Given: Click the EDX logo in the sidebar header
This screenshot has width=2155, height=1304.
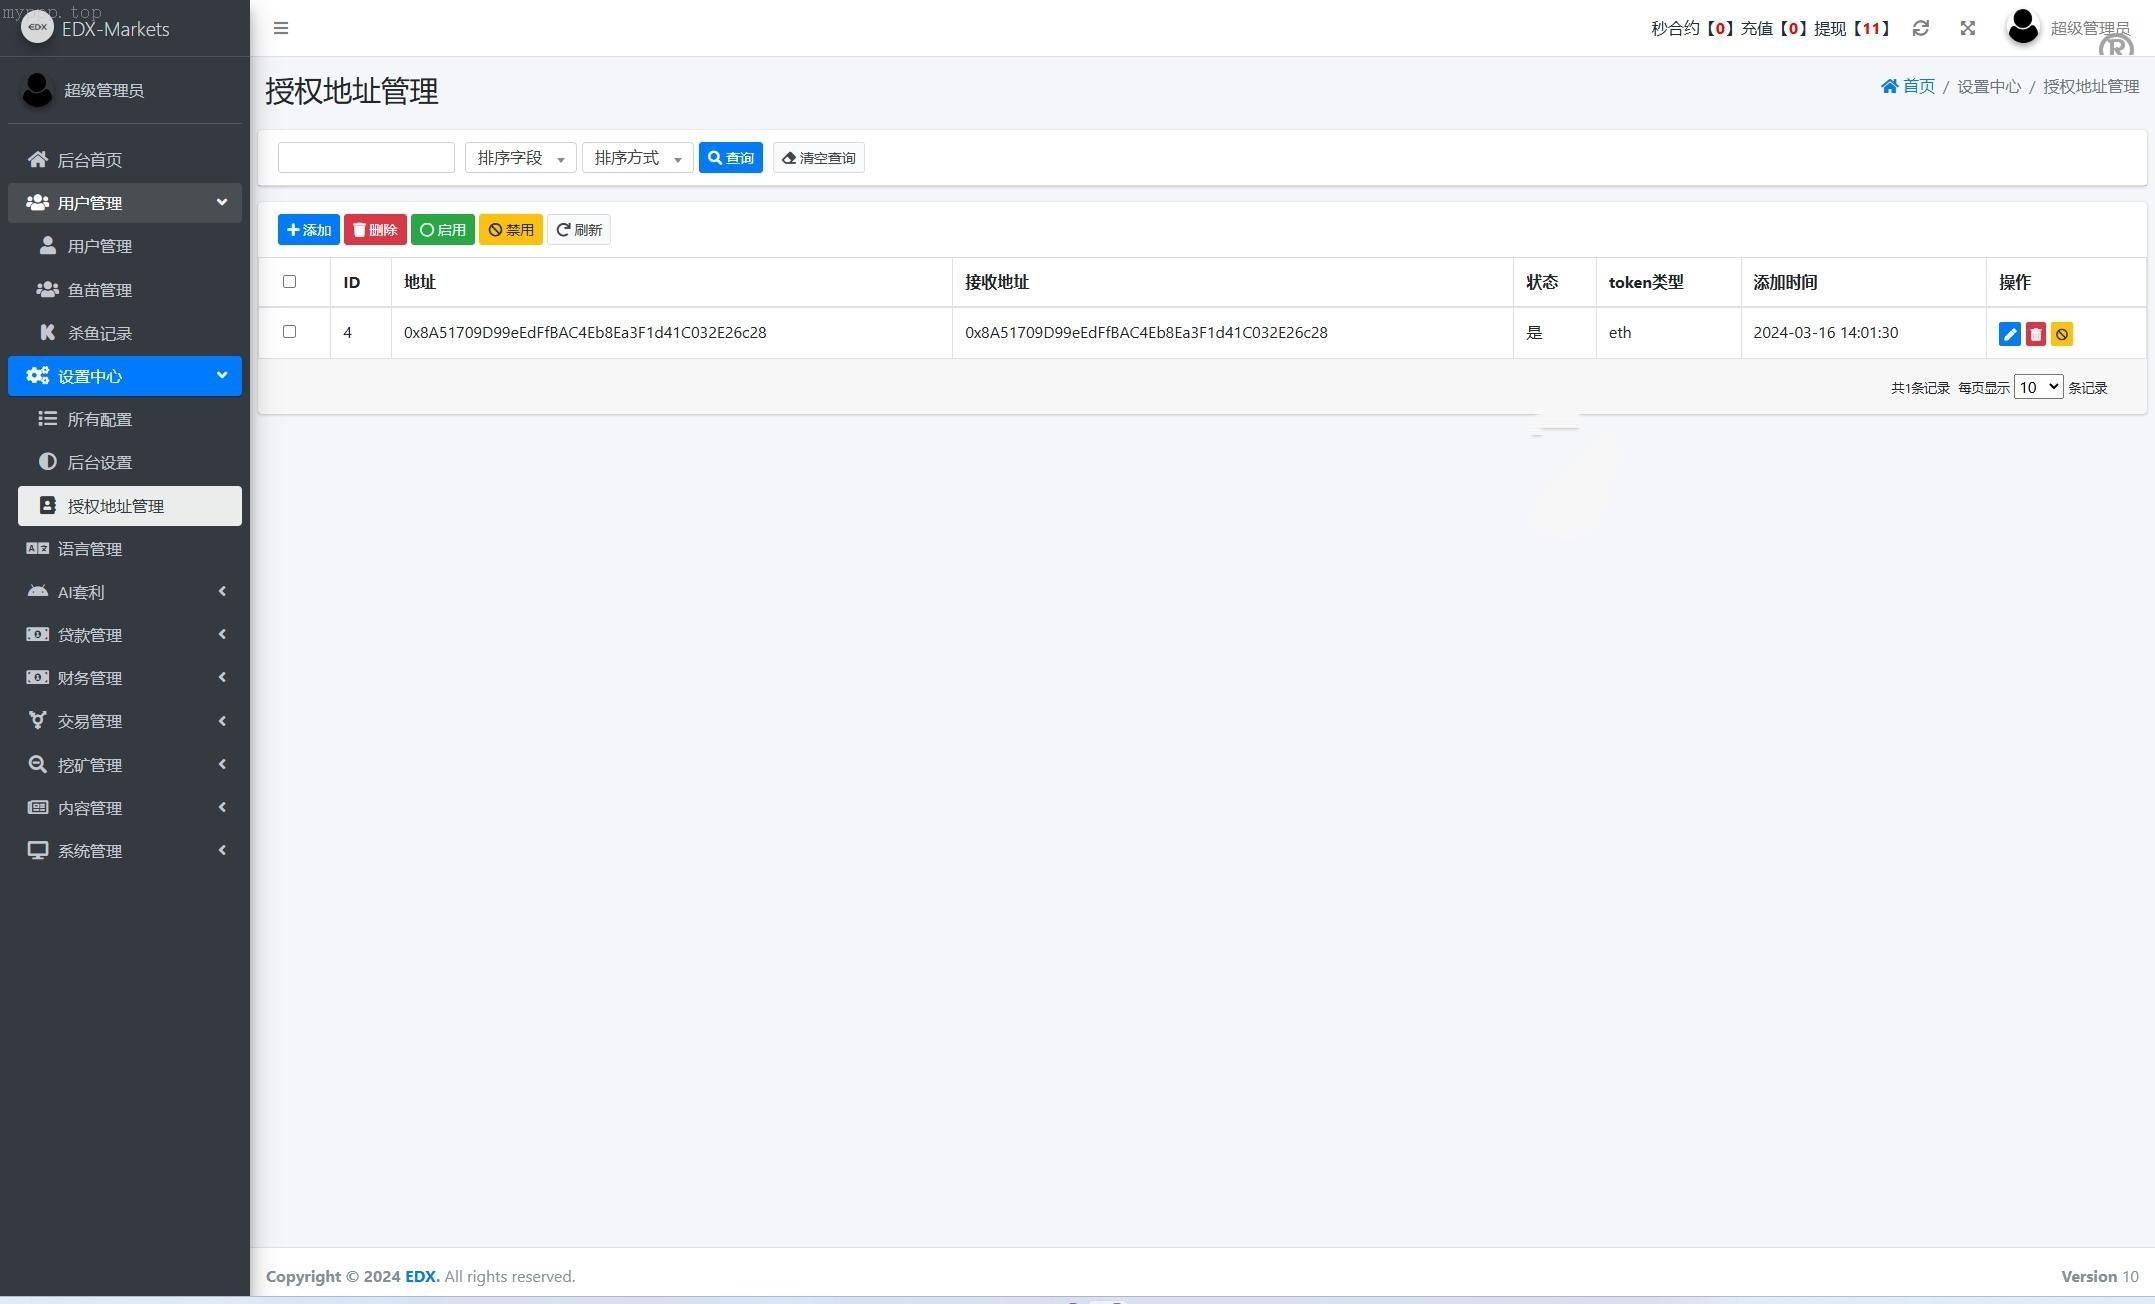Looking at the screenshot, I should tap(37, 27).
